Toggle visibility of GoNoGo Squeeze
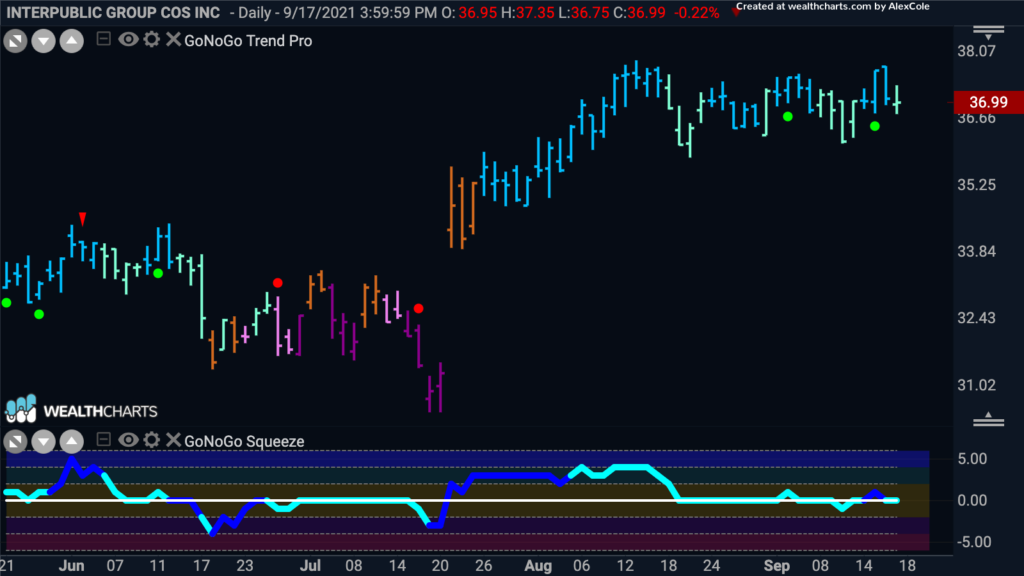 [x=128, y=440]
